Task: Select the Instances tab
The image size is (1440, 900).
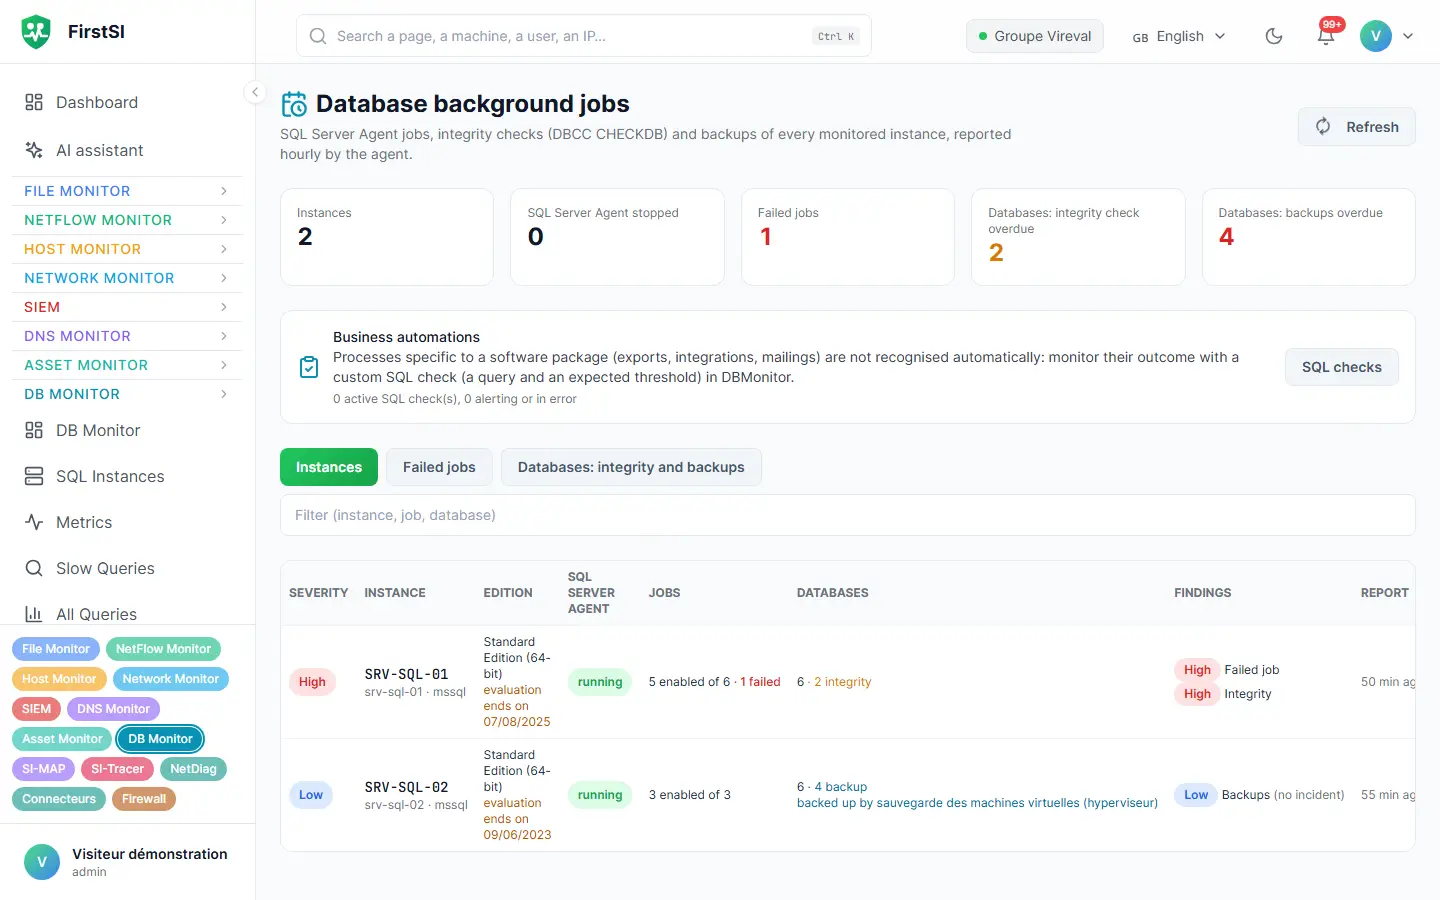Action: (x=329, y=467)
